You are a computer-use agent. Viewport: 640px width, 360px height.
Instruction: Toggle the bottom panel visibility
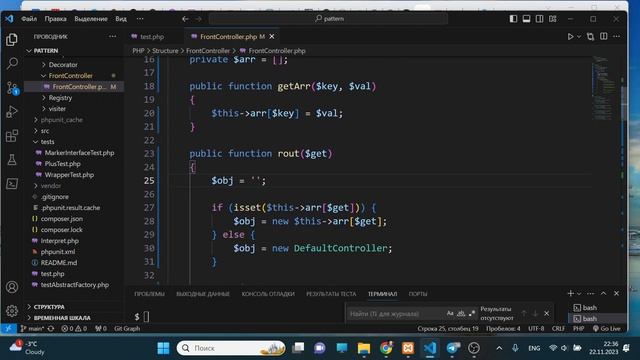527,19
